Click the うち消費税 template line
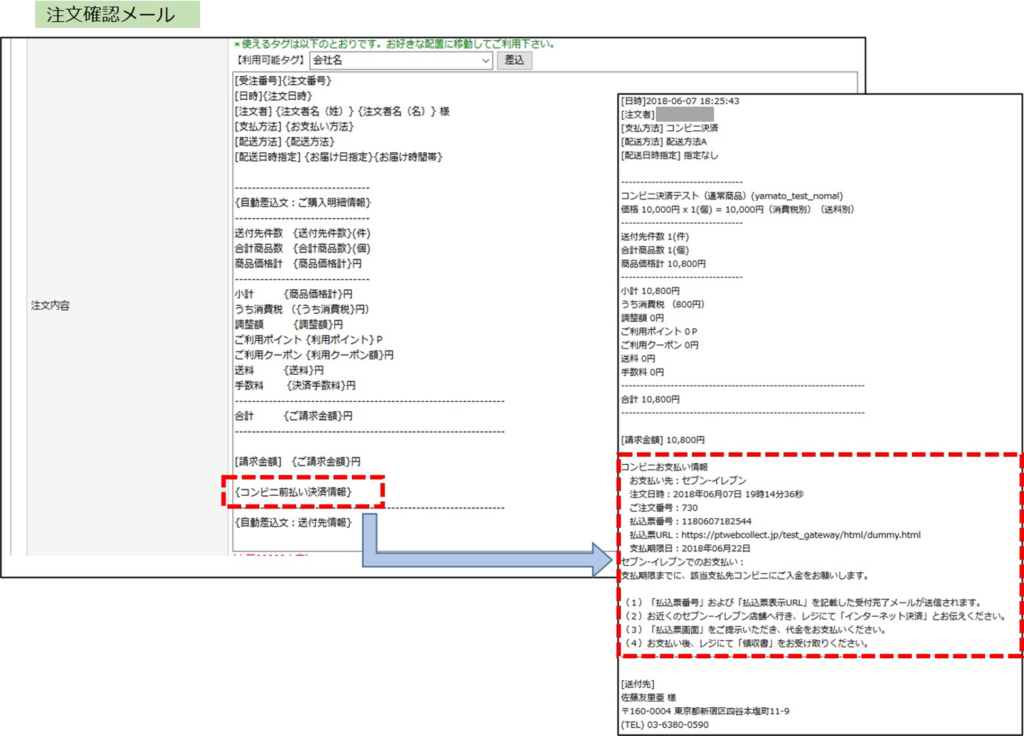Viewport: 1024px width, 736px height. 302,309
